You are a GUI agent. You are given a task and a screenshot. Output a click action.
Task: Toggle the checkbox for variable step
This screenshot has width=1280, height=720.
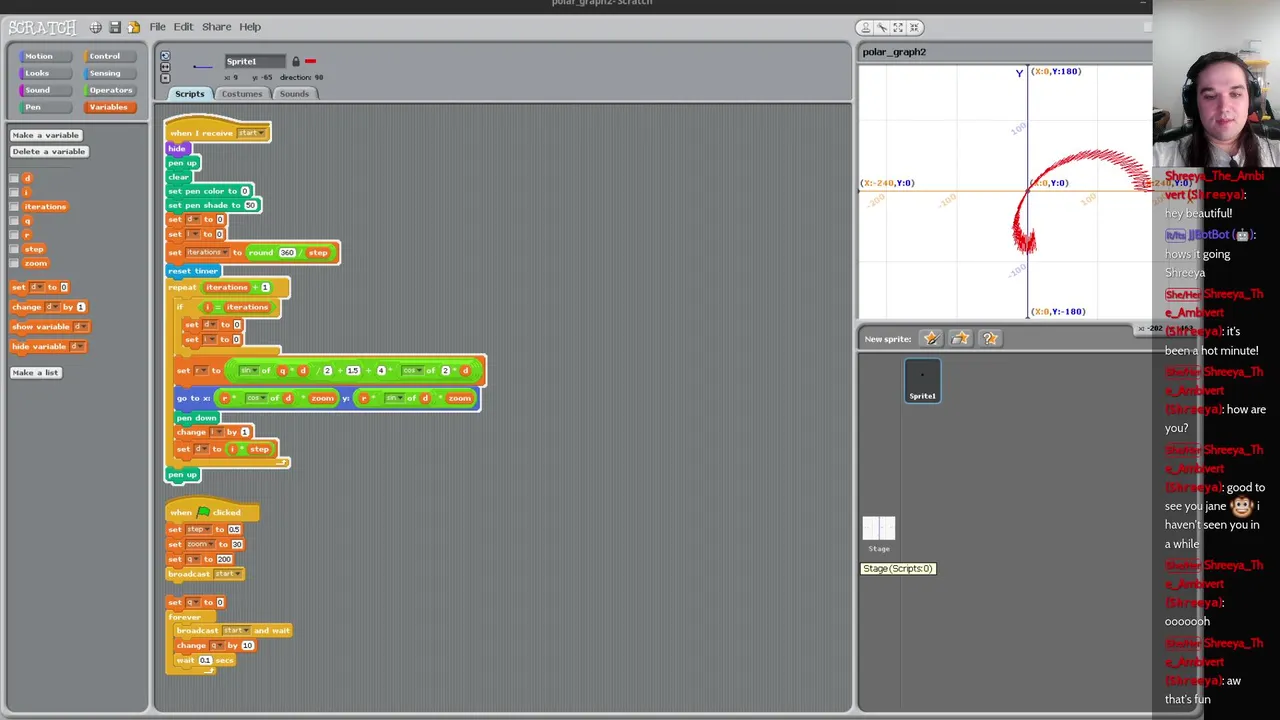click(14, 249)
